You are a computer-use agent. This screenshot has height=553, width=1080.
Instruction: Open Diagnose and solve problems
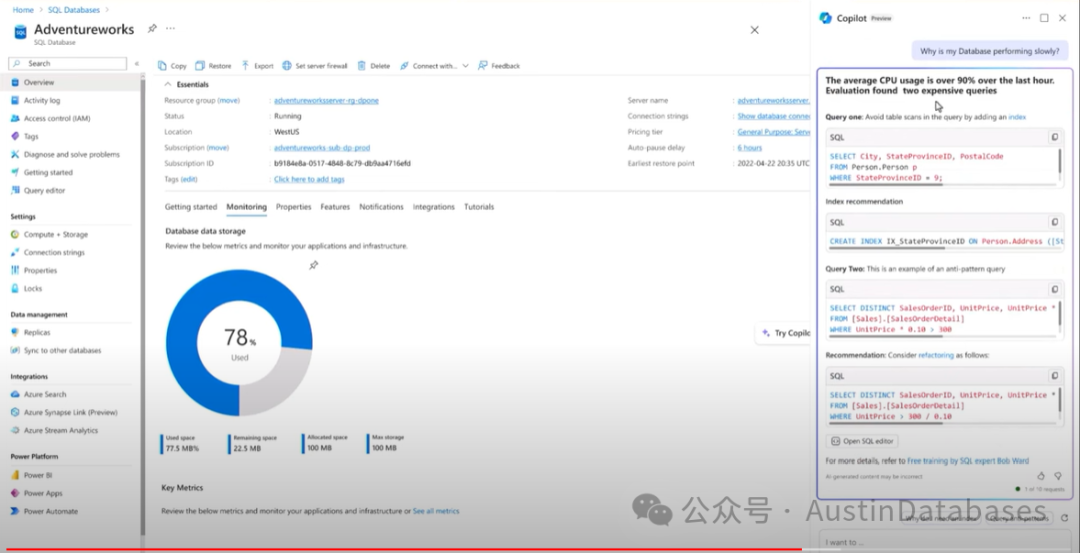(x=72, y=154)
